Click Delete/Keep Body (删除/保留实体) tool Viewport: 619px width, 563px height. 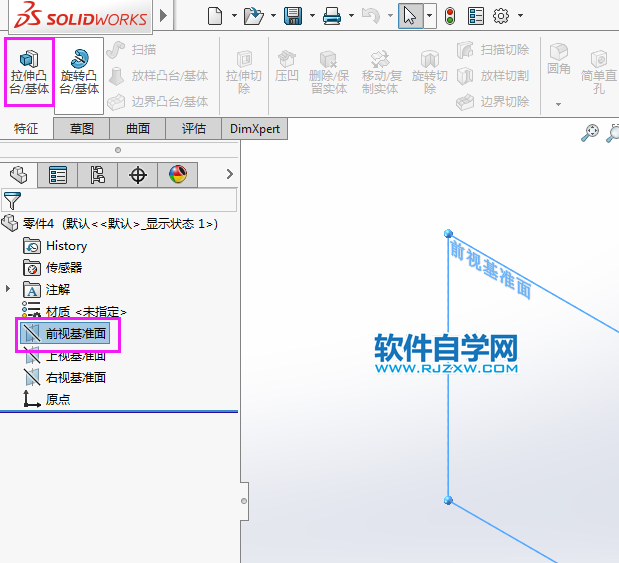pos(329,73)
